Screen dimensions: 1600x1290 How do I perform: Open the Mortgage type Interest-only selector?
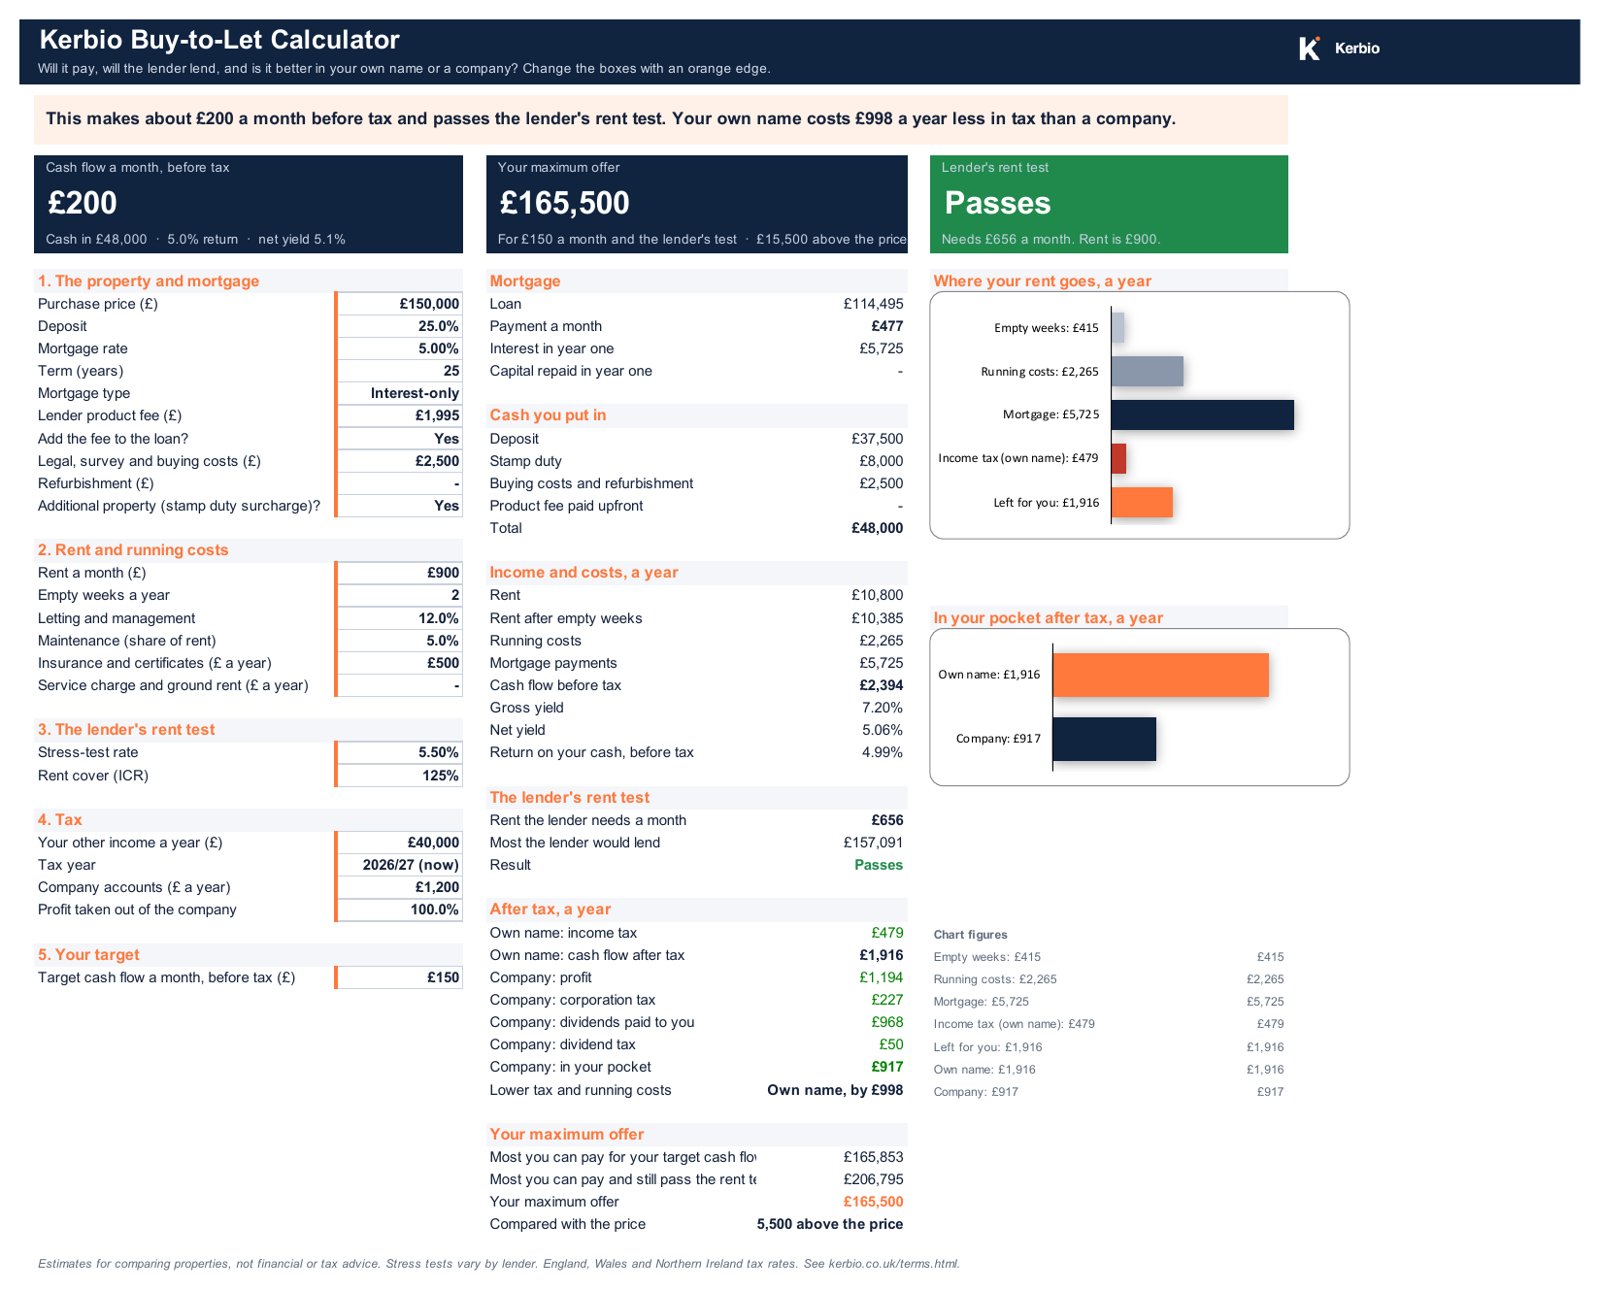tap(399, 393)
